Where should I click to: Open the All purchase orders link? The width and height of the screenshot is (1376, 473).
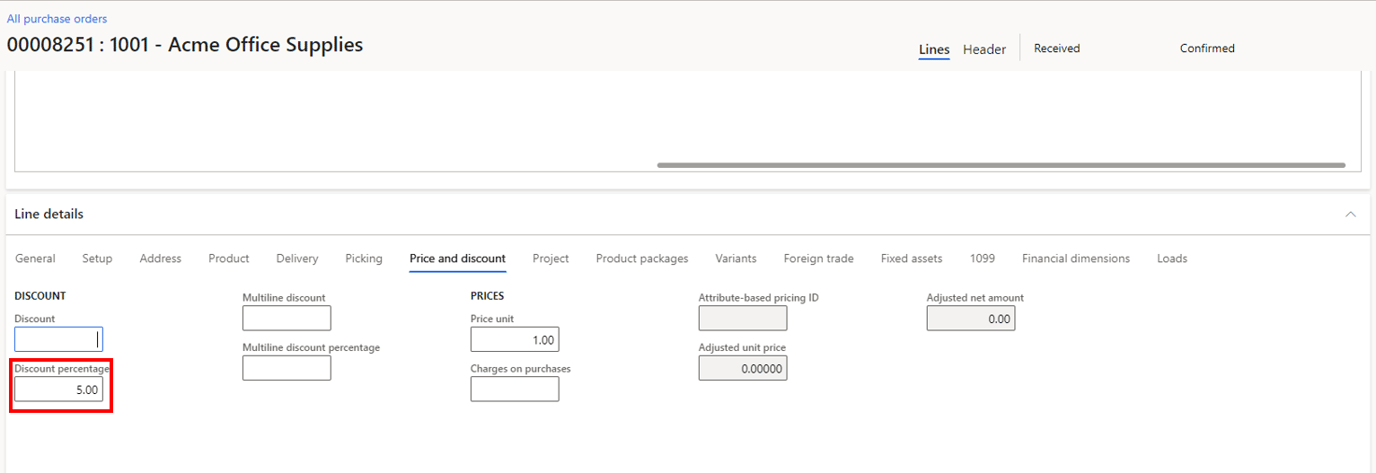[x=57, y=19]
